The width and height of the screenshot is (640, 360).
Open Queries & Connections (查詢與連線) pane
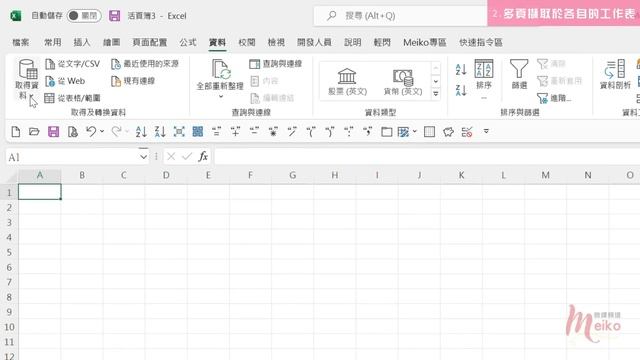[276, 64]
